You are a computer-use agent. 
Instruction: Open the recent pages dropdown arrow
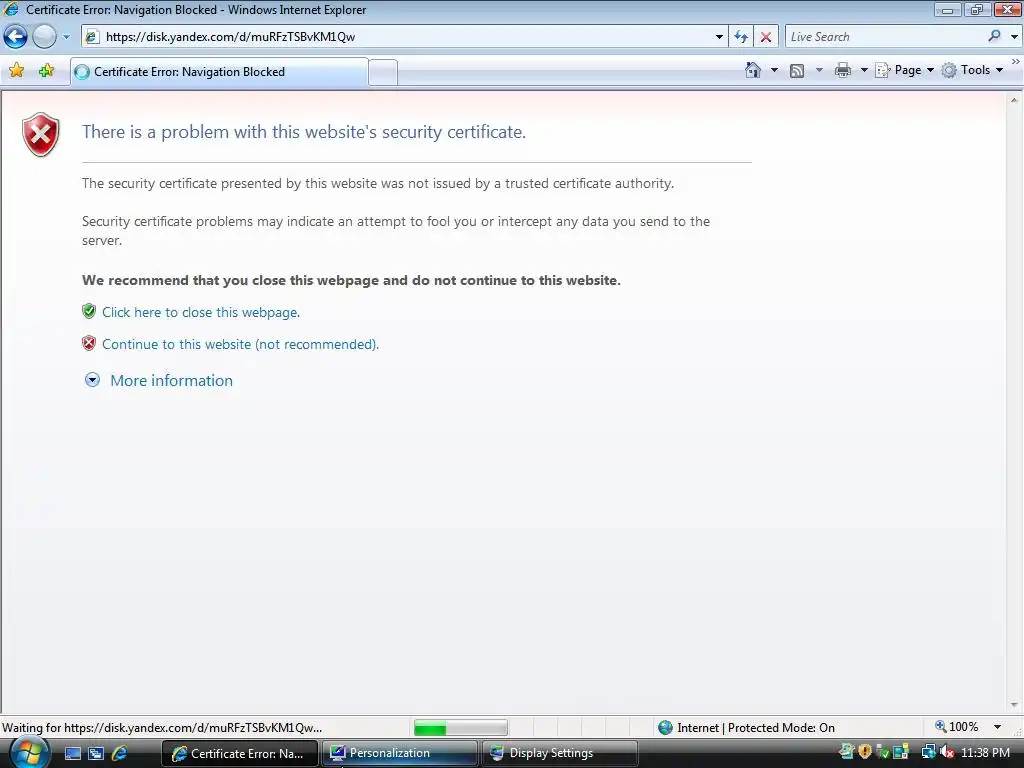tap(66, 37)
